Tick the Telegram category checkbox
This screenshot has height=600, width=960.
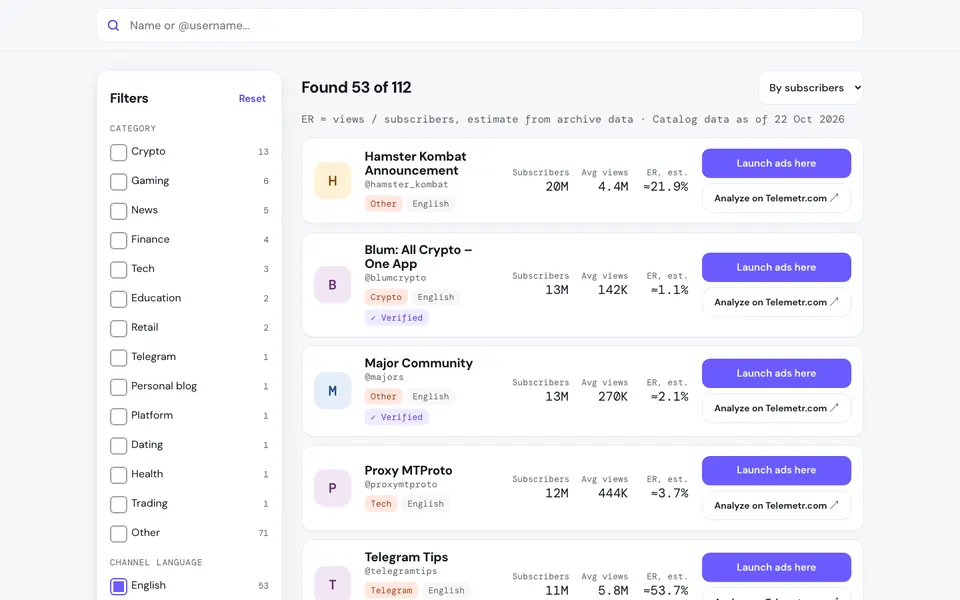coord(118,358)
